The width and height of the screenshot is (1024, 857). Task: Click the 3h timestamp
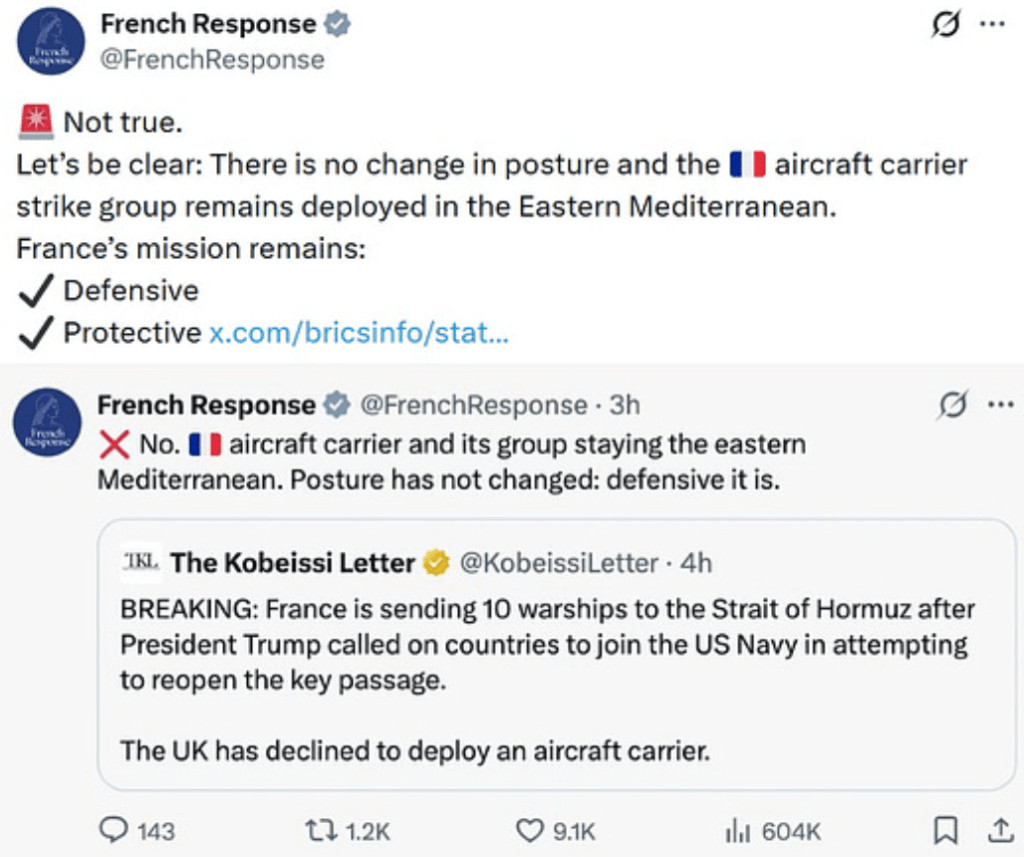[624, 405]
